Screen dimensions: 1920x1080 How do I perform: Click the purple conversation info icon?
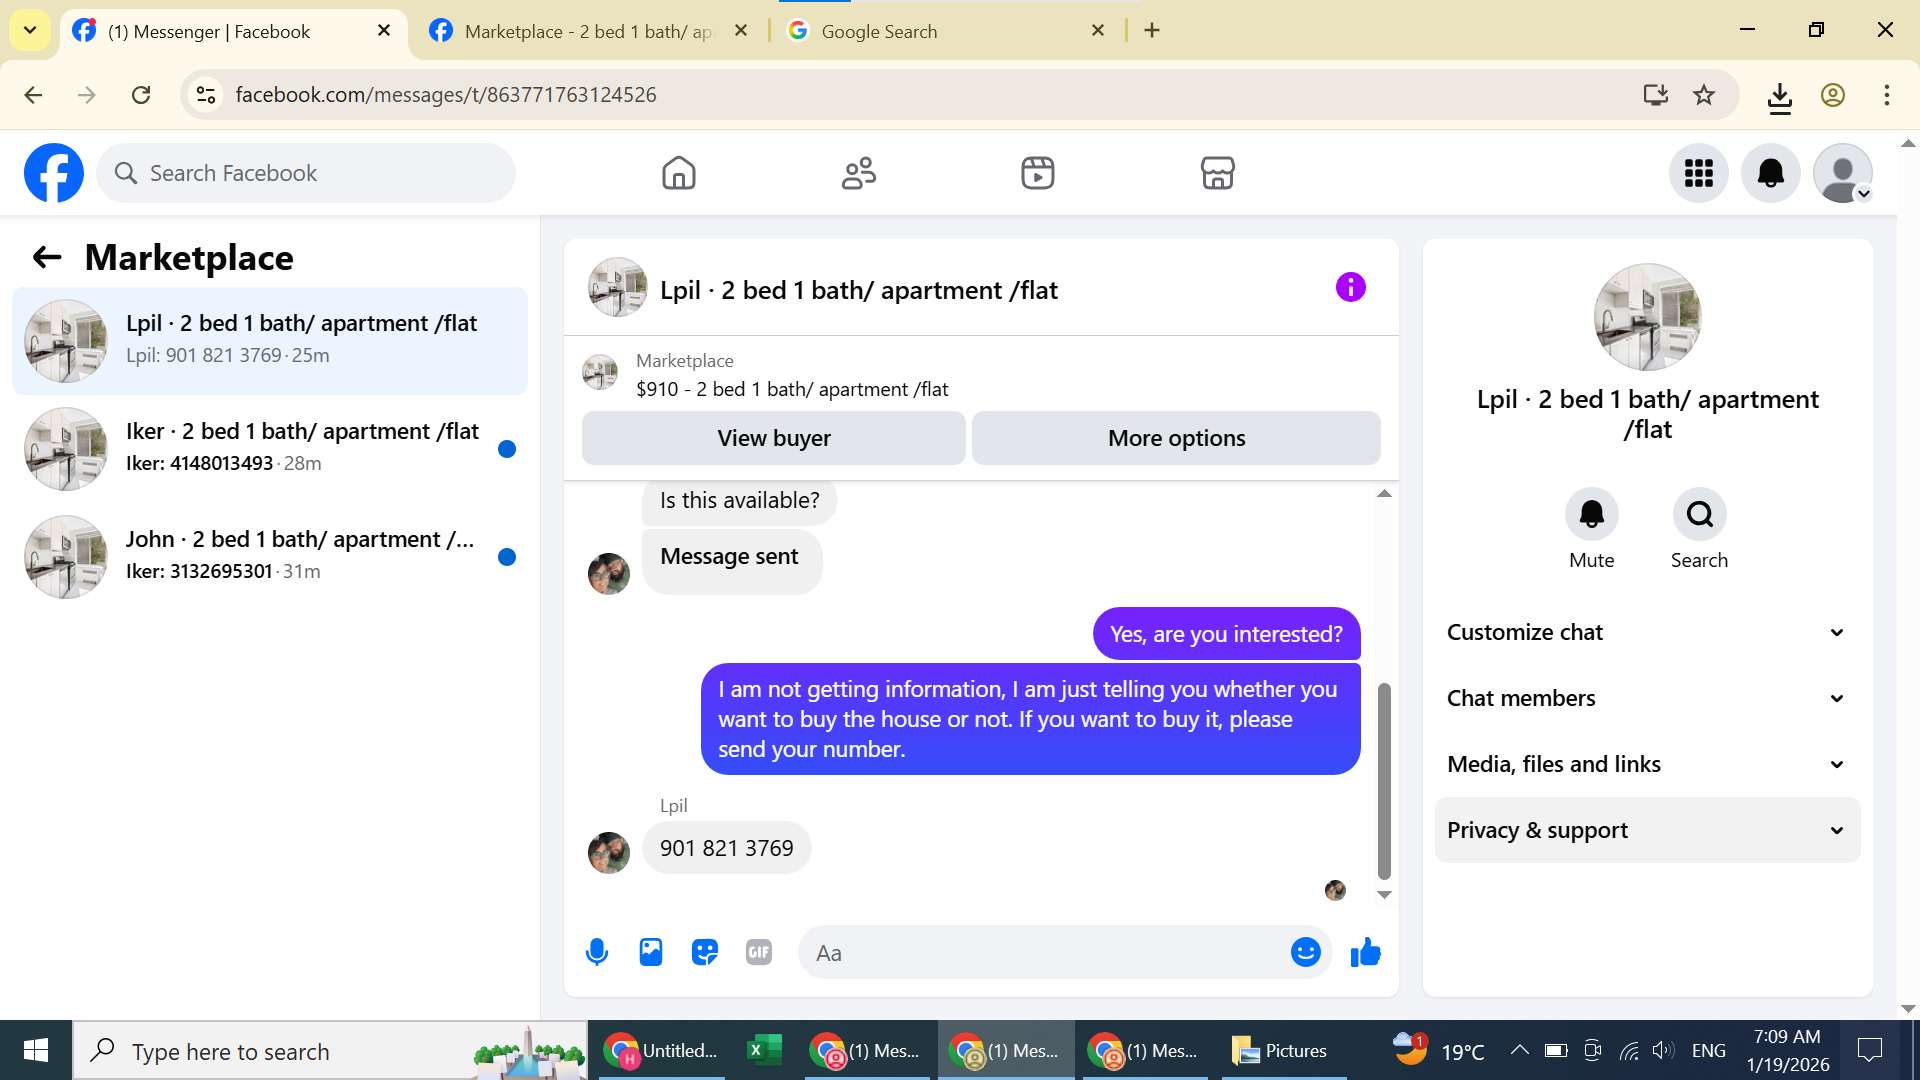[1350, 288]
